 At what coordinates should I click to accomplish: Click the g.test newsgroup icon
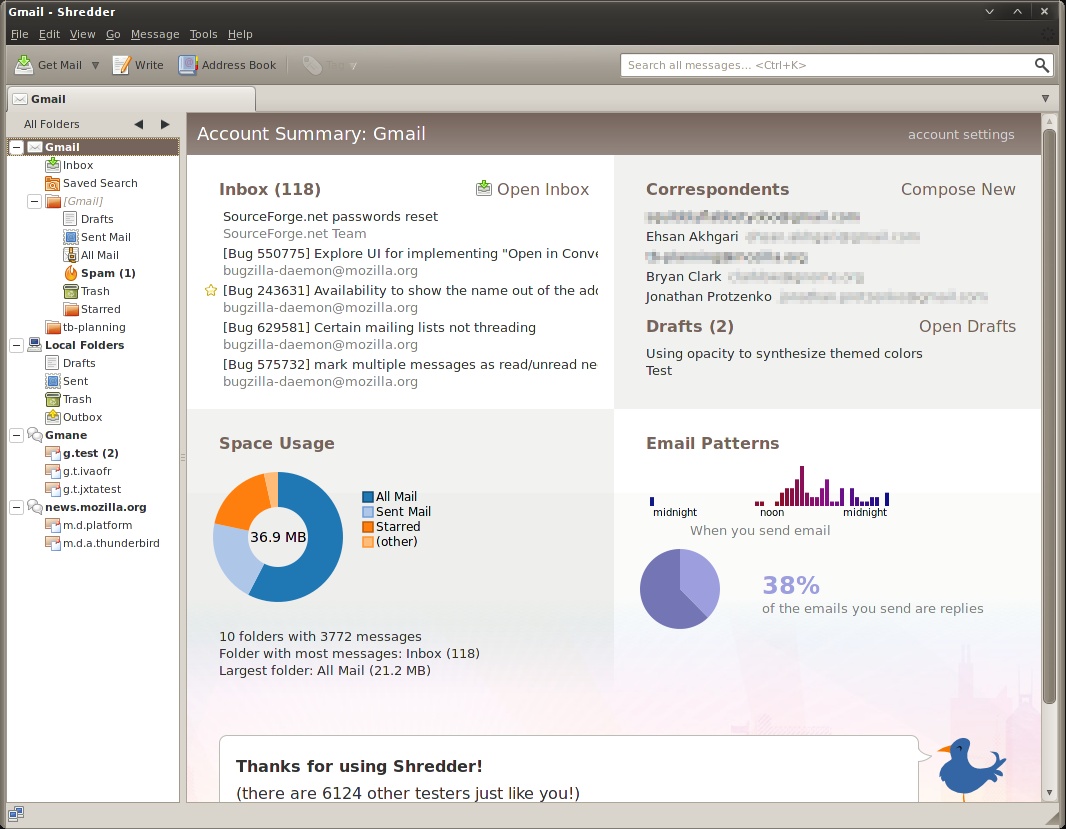52,453
